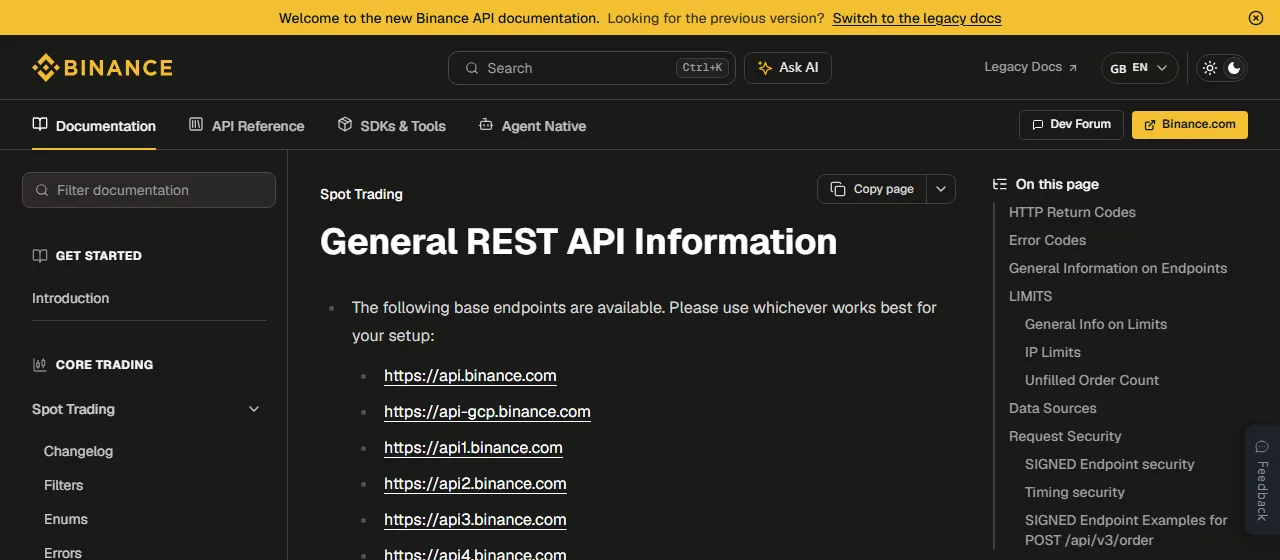Click the Binance logo

tap(102, 68)
